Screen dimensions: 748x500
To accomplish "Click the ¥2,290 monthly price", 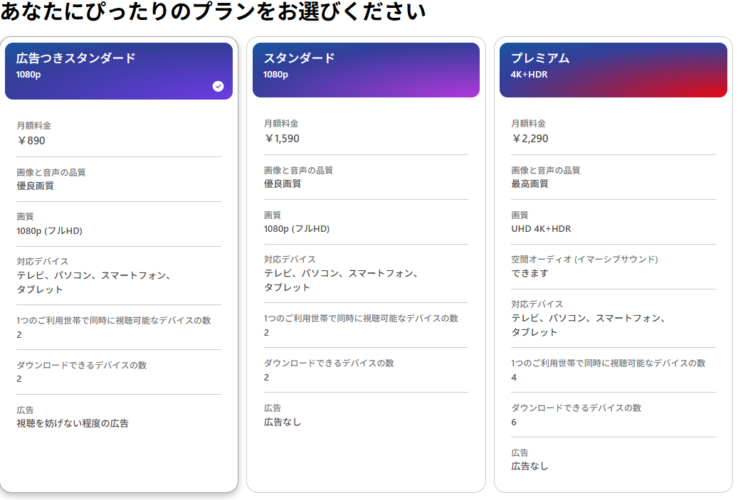I will point(530,139).
